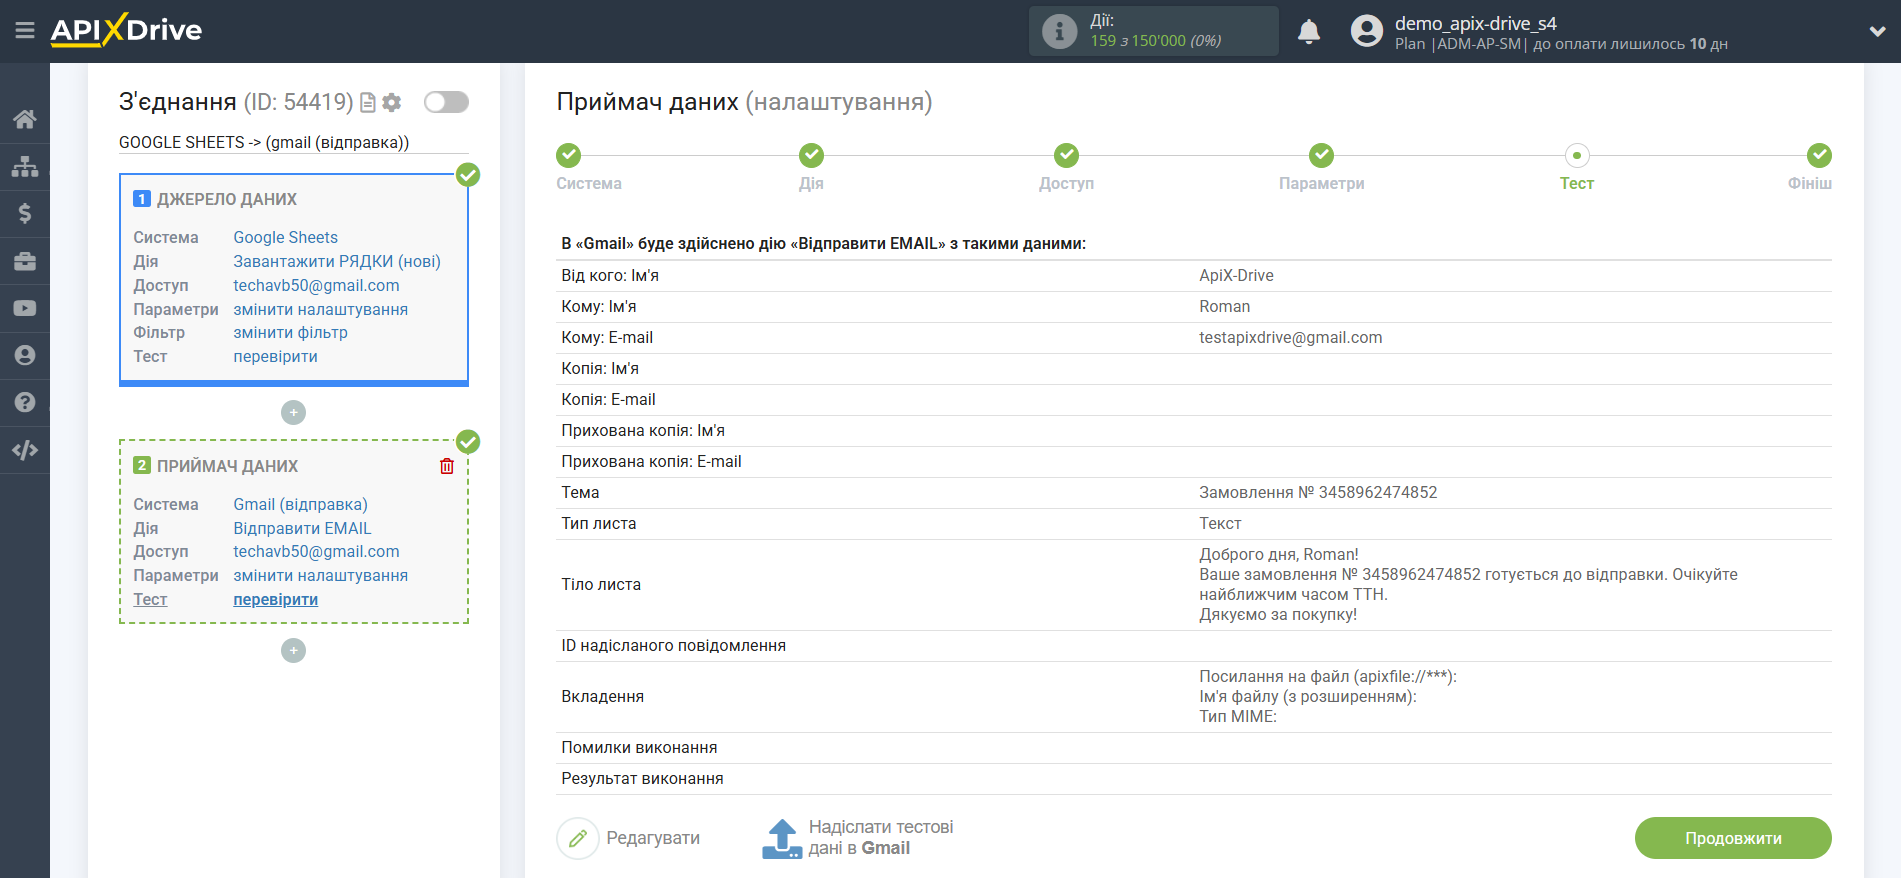Screen dimensions: 1901x878
Task: Delete the data receiver with trash icon
Action: pyautogui.click(x=447, y=466)
